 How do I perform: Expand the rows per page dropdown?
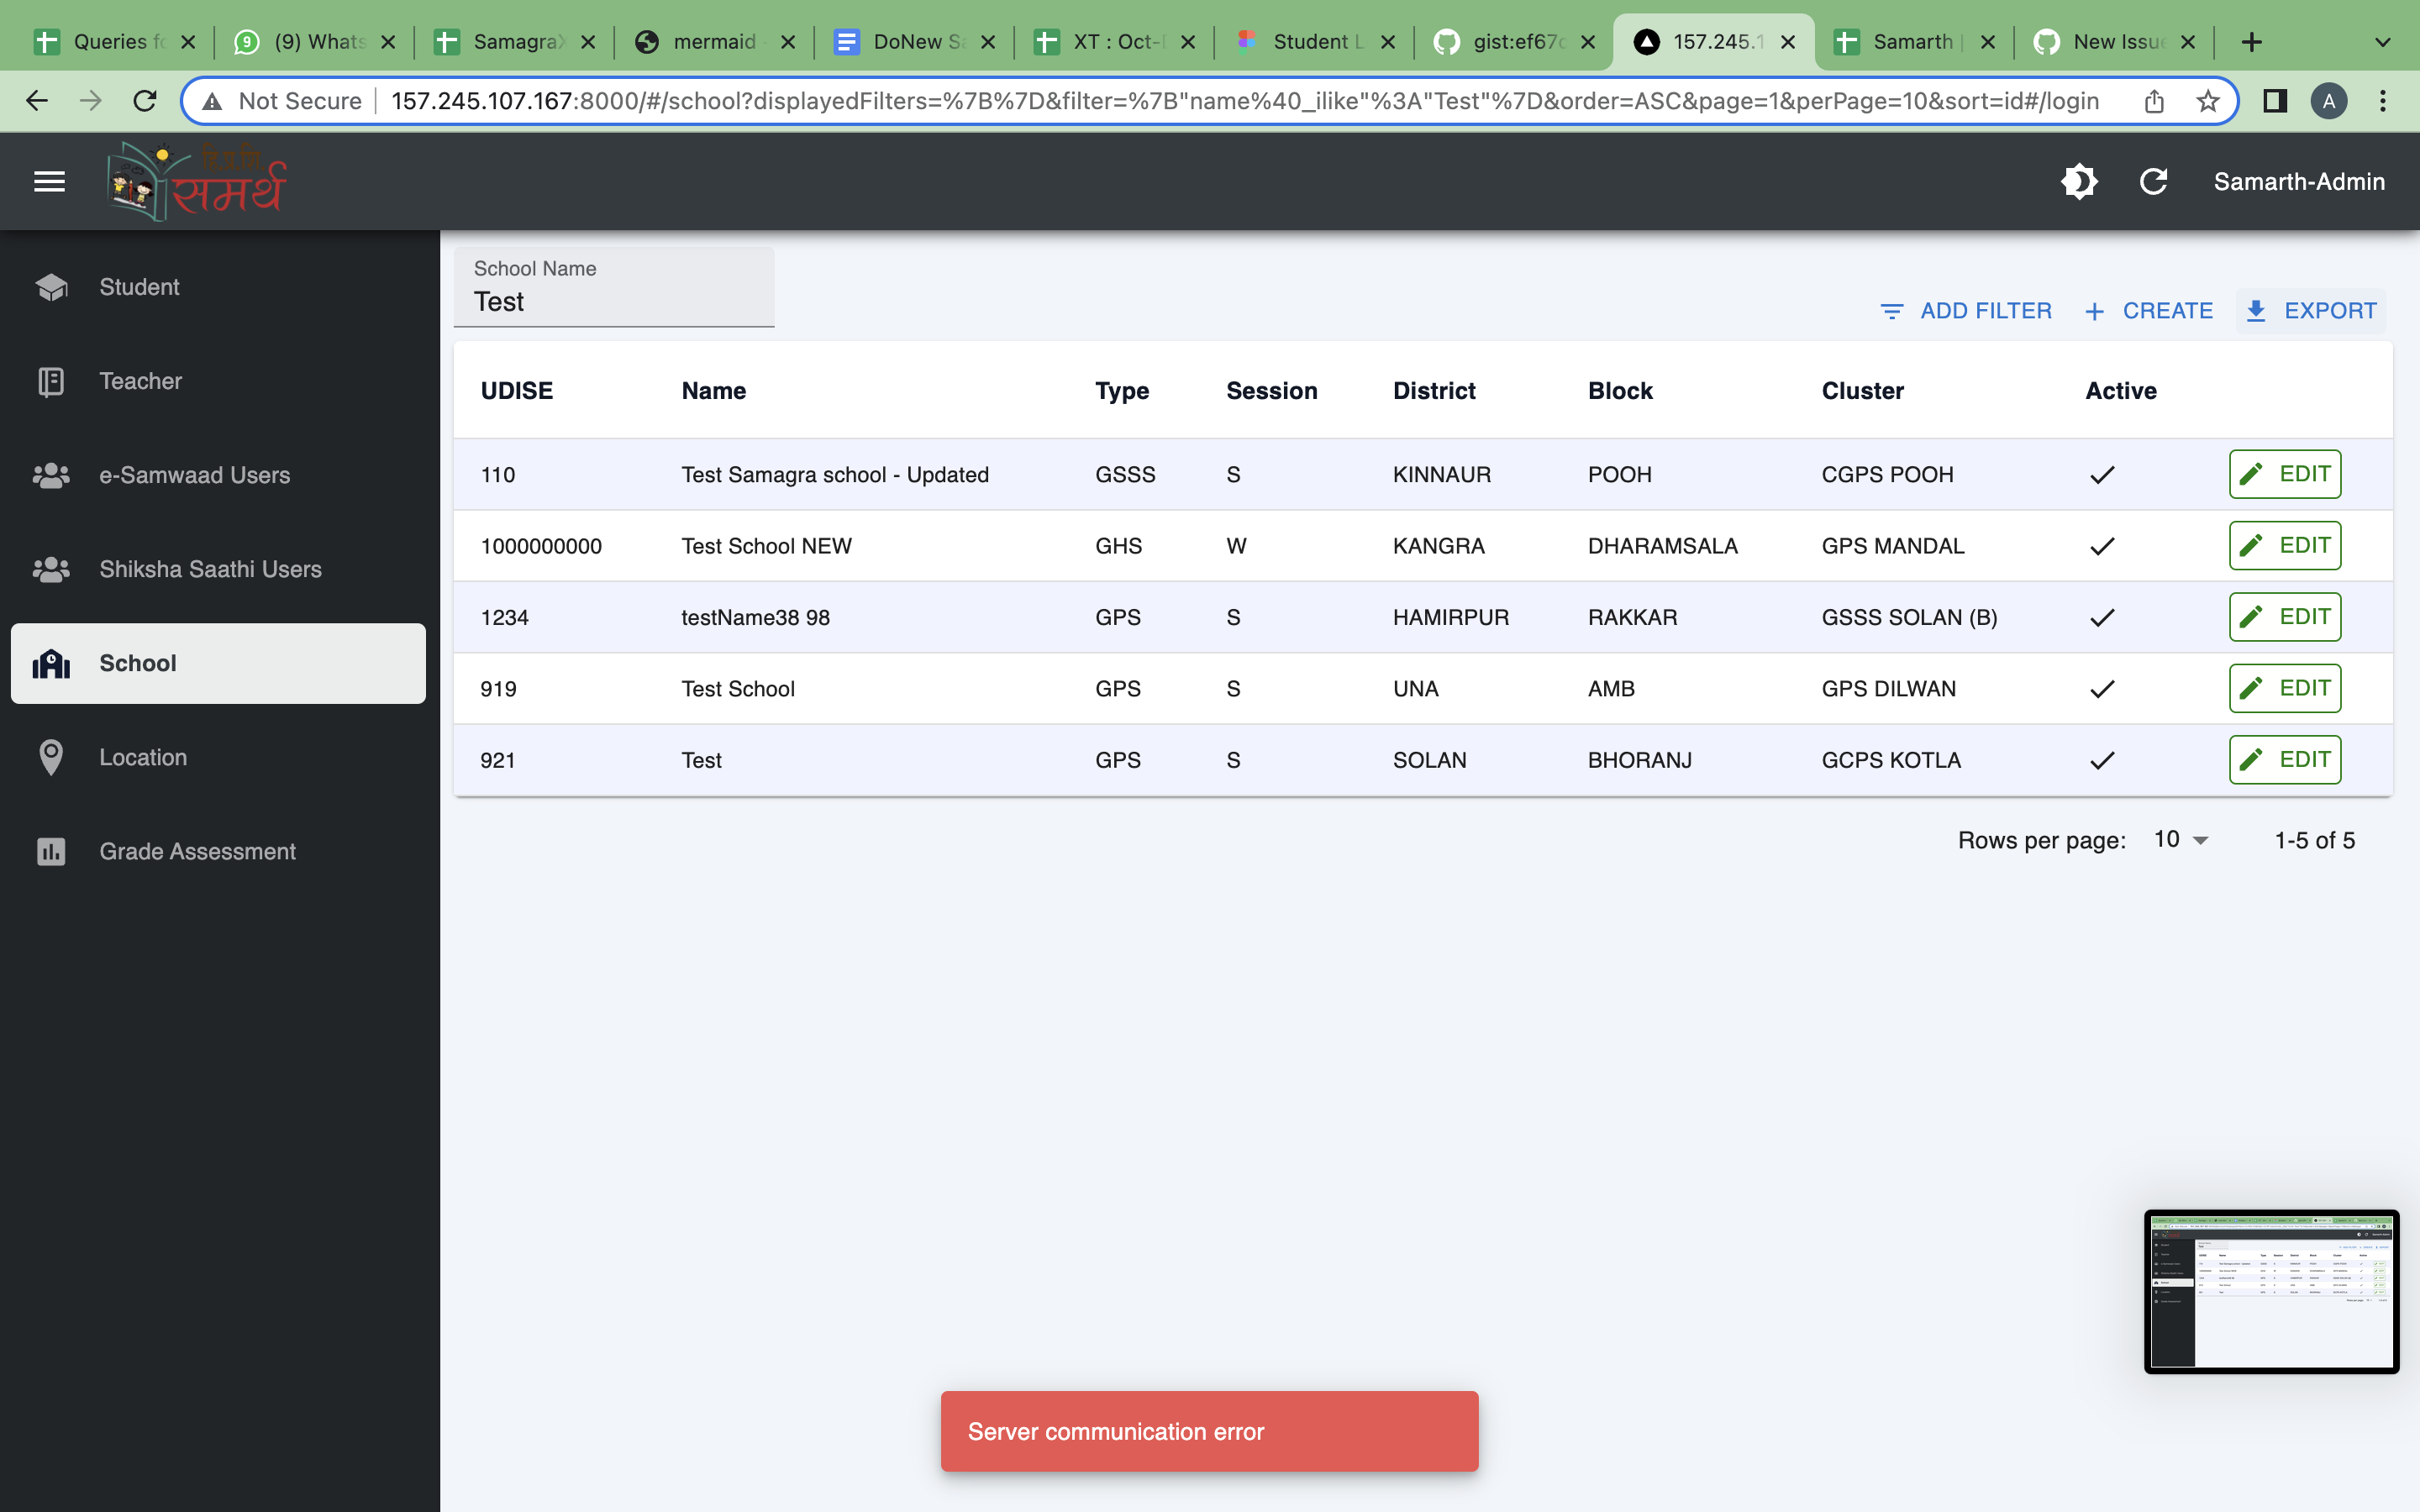[x=2181, y=840]
